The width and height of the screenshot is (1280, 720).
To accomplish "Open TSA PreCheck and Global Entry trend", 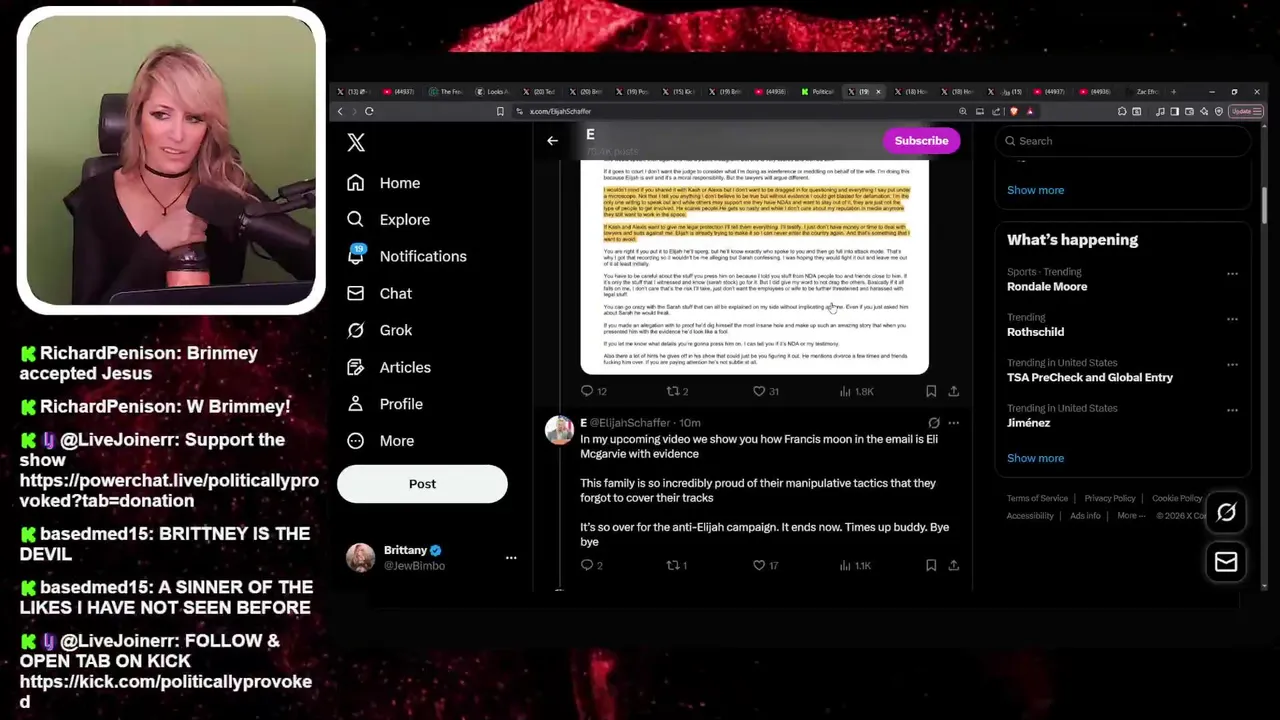I will 1090,377.
